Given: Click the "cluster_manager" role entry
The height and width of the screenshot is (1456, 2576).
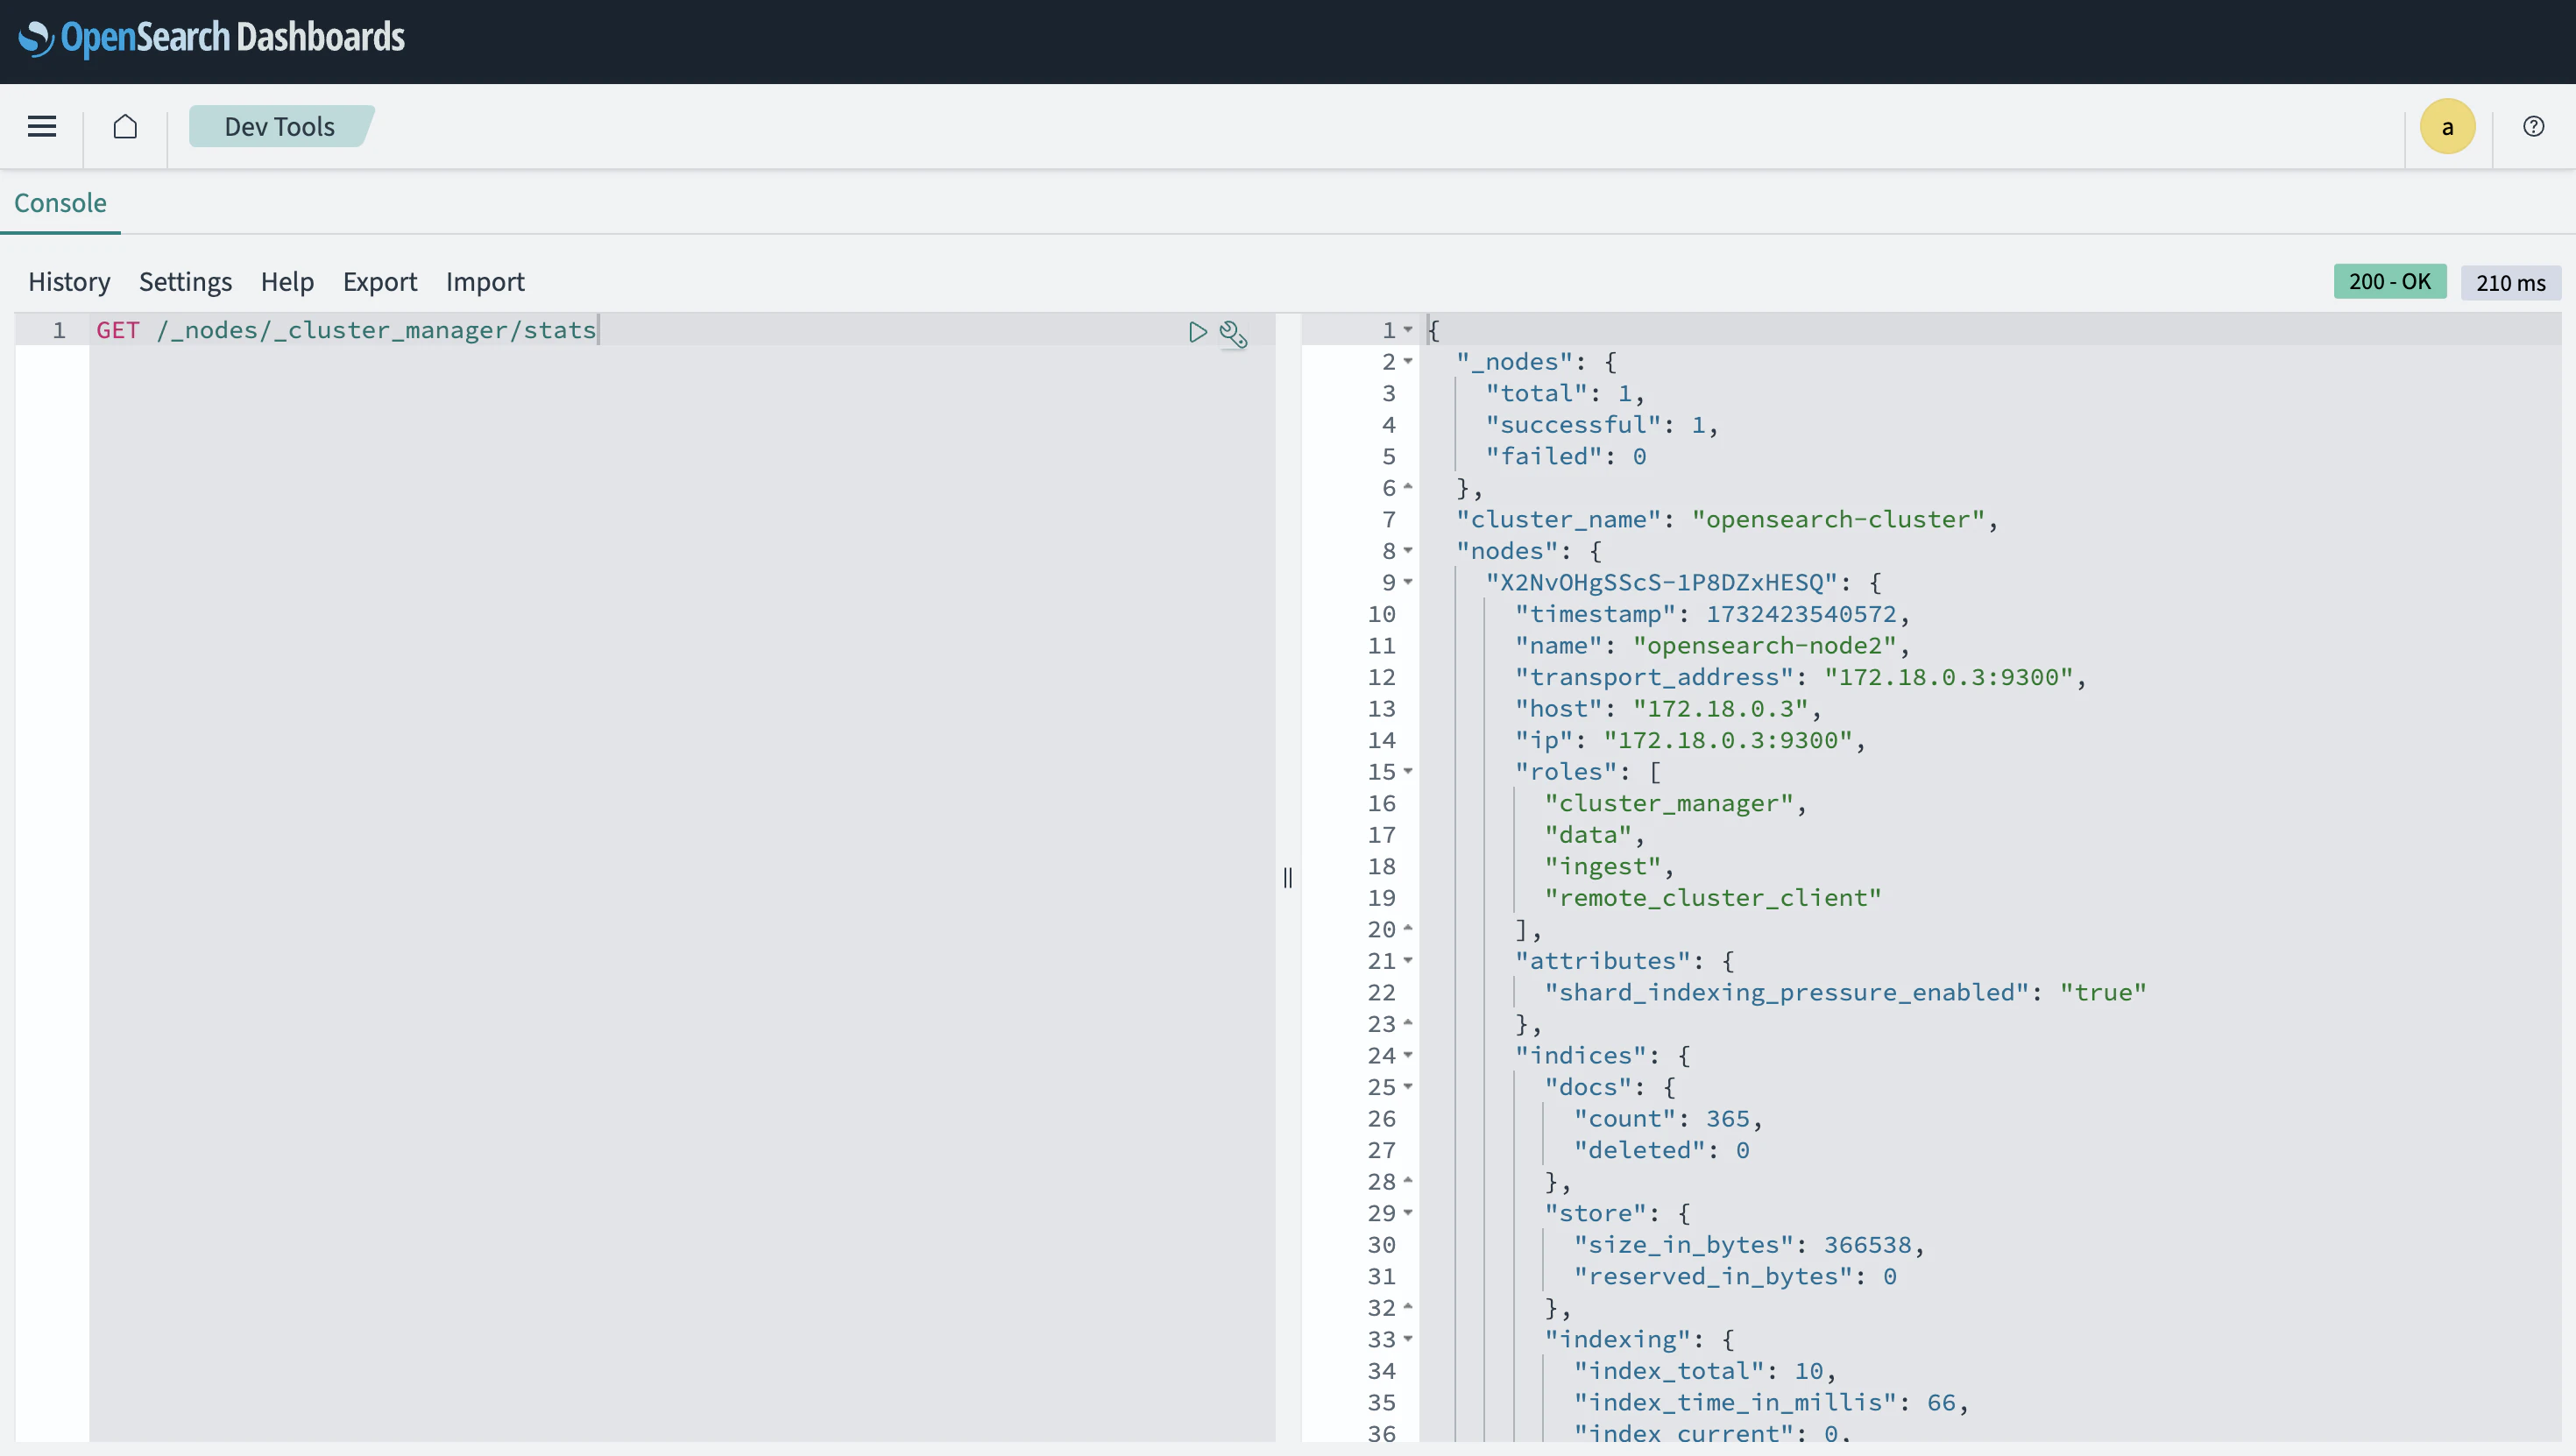Looking at the screenshot, I should (1669, 803).
